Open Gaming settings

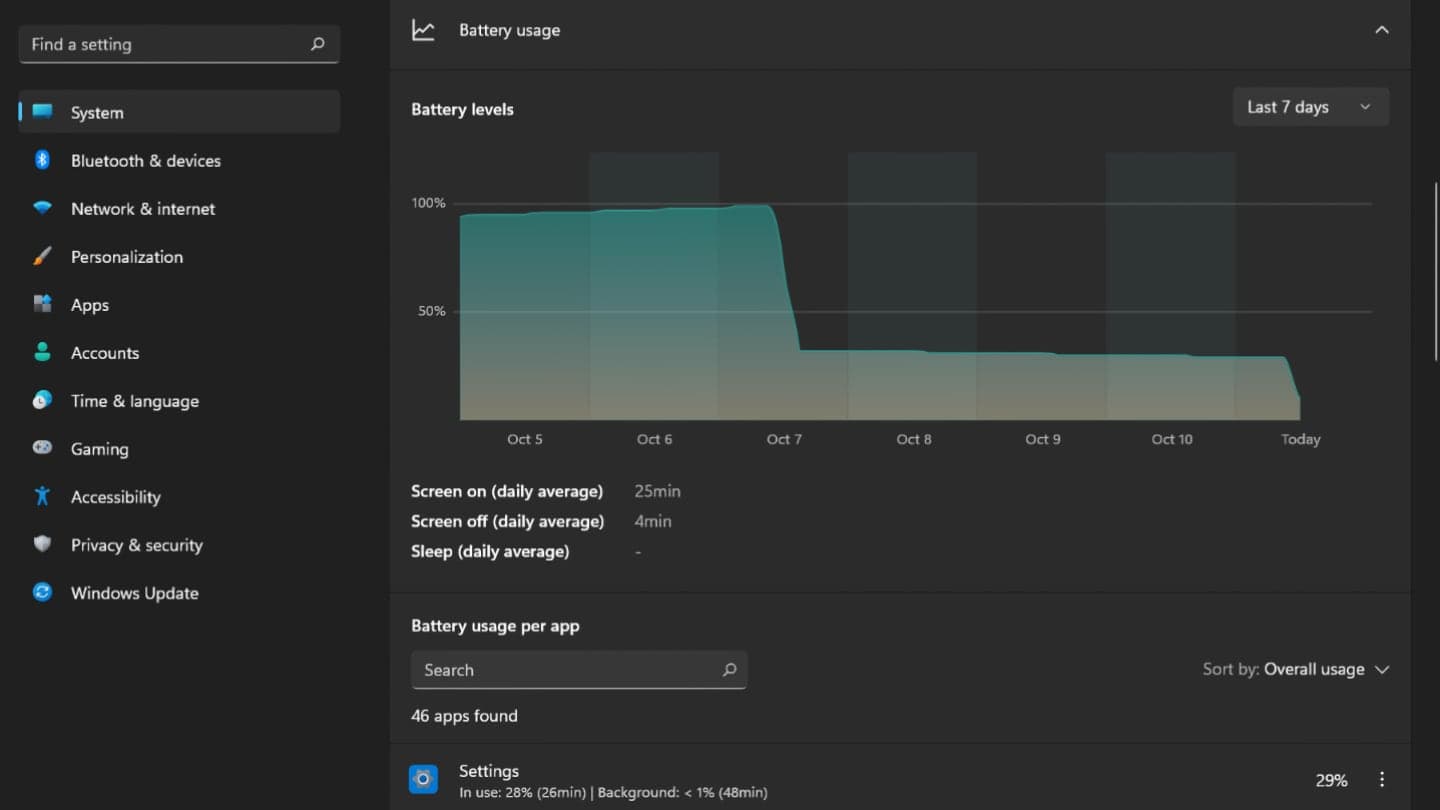179,448
